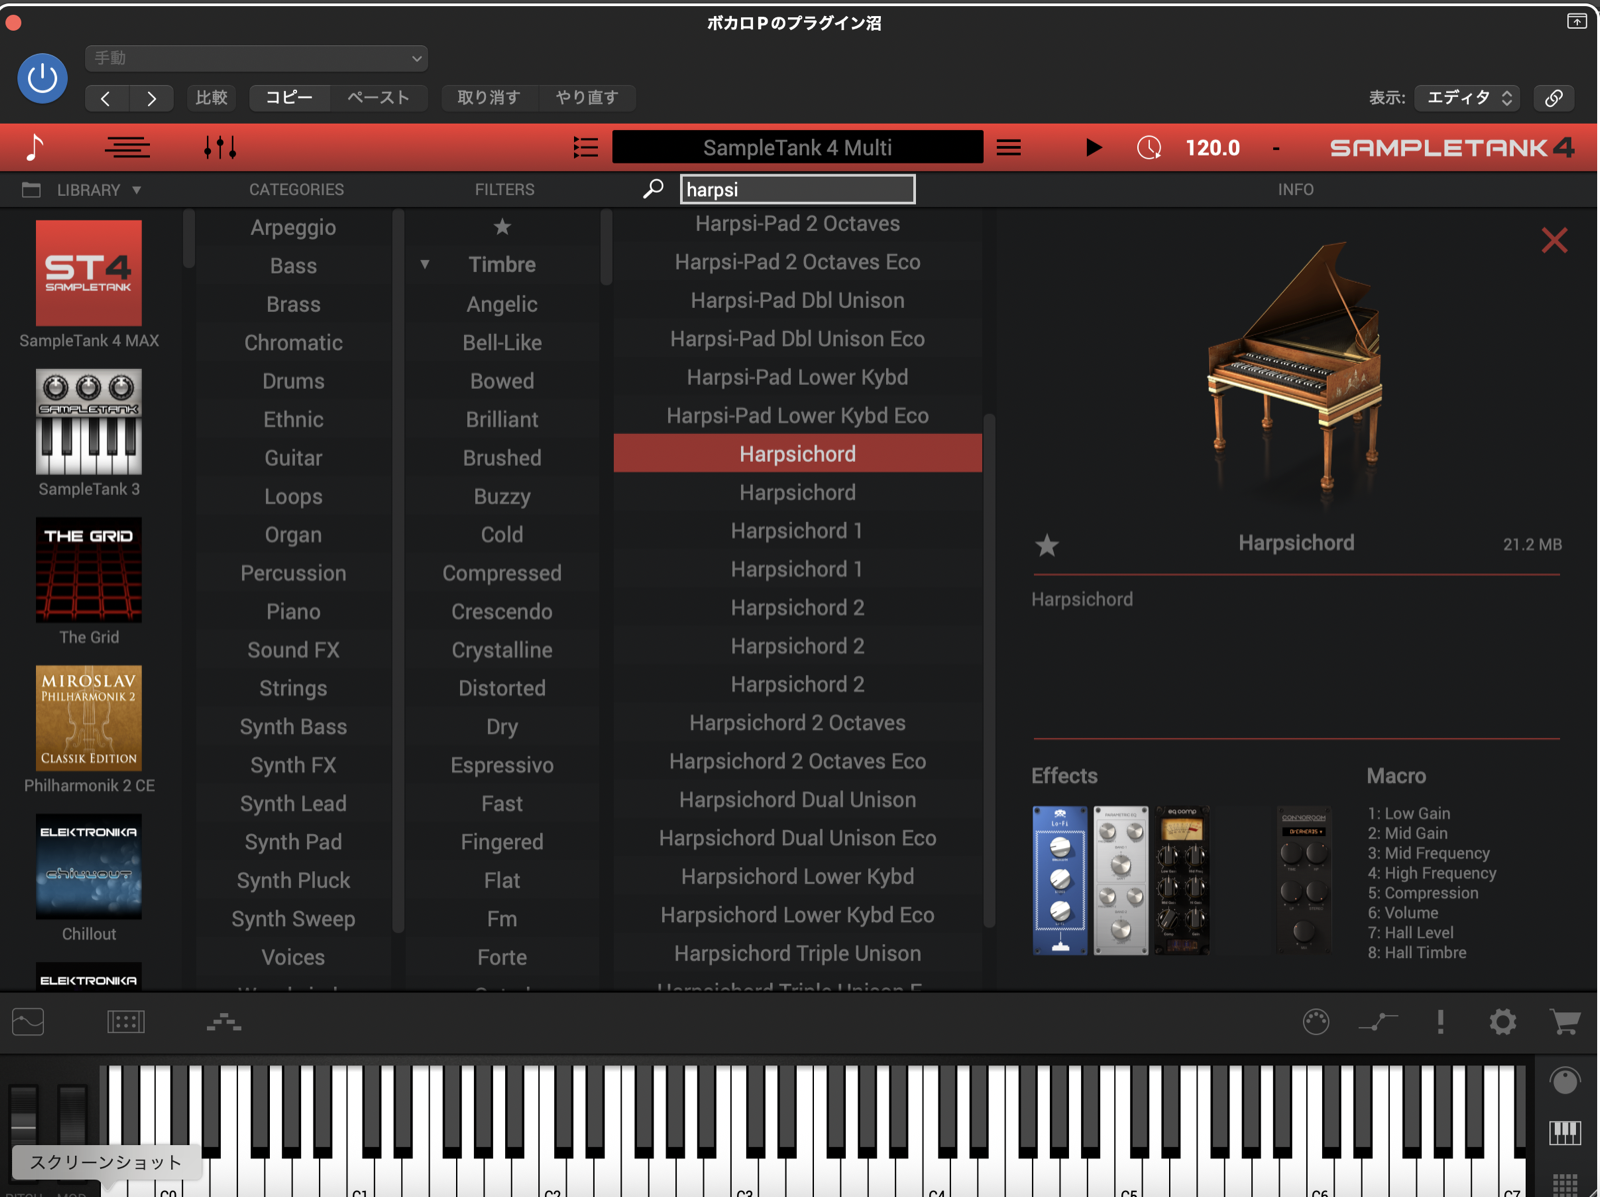Open the pads panel icon
Screen dimensions: 1600x1197
(126, 1022)
